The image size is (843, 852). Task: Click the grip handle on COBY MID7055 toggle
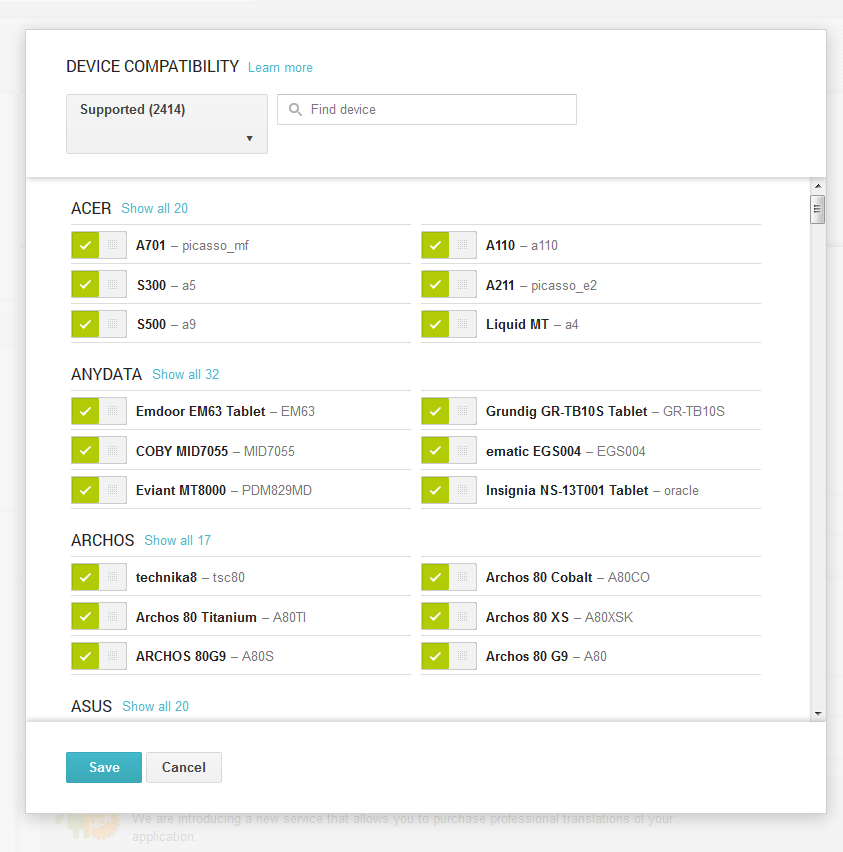(113, 451)
